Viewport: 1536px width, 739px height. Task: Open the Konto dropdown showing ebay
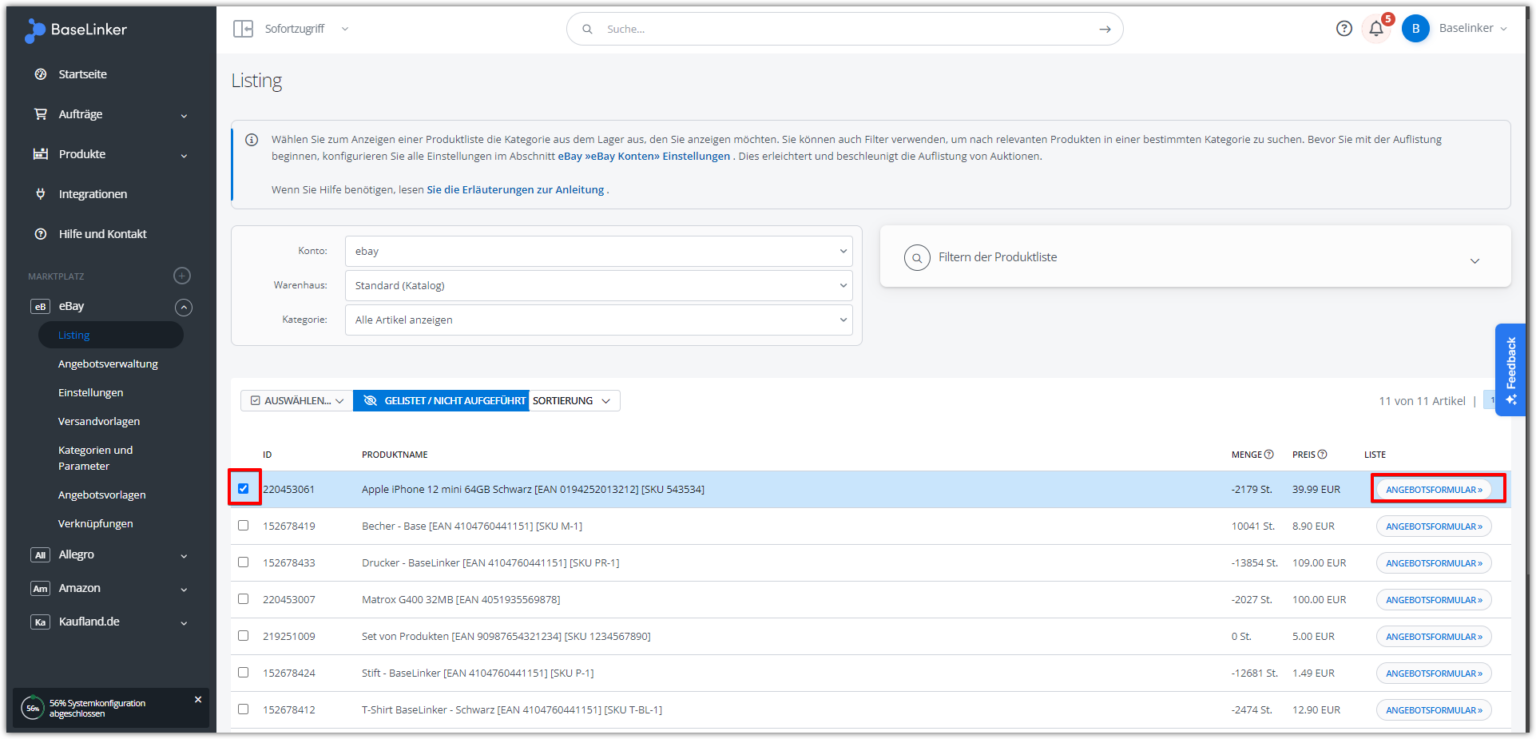click(x=598, y=252)
